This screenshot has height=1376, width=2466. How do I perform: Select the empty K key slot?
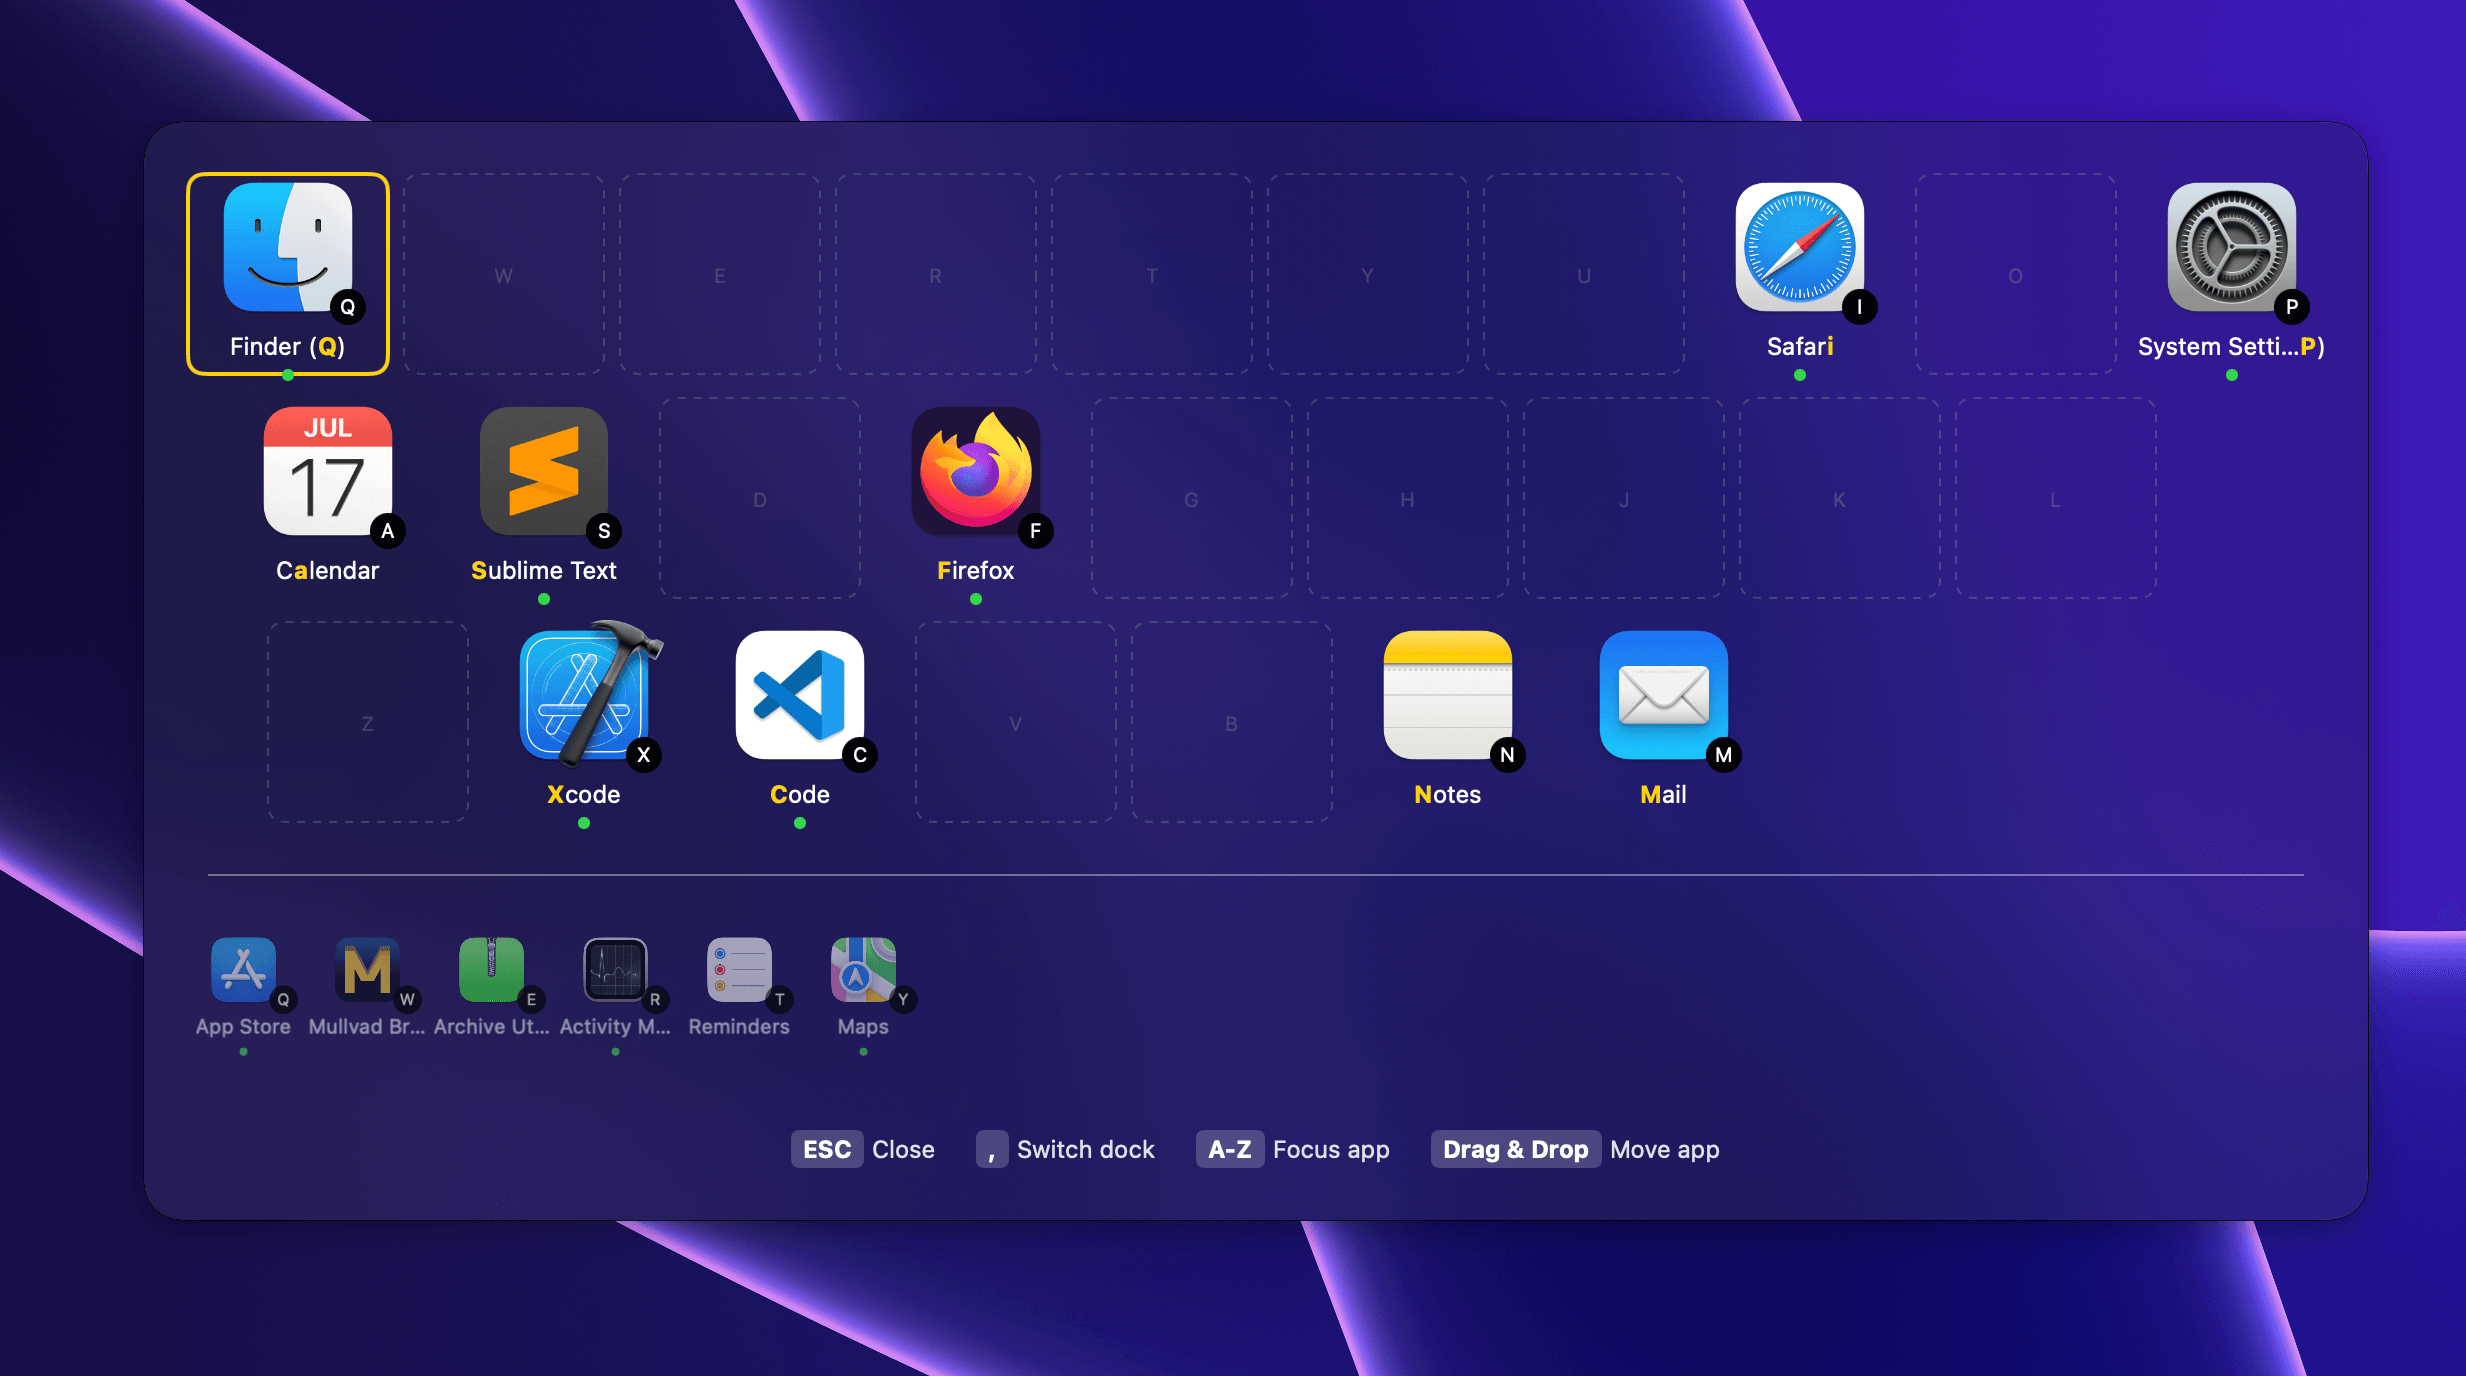click(1840, 498)
